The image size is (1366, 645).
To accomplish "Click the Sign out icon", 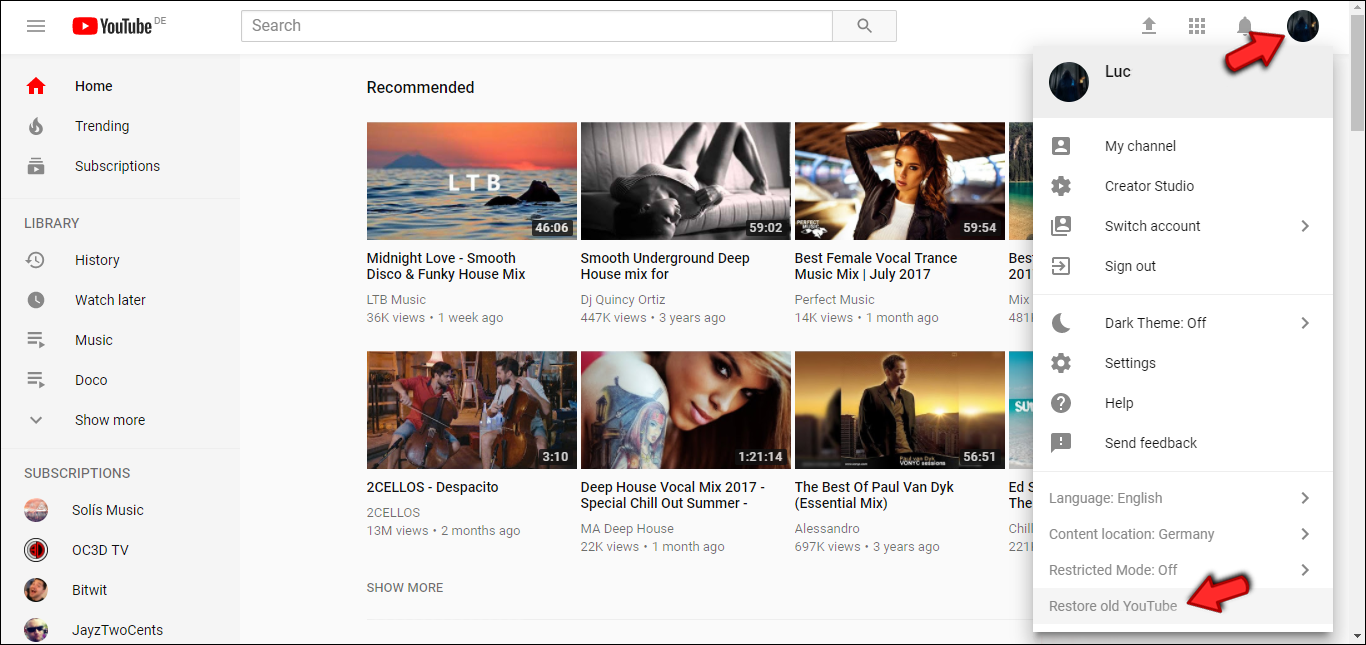I will [x=1061, y=266].
